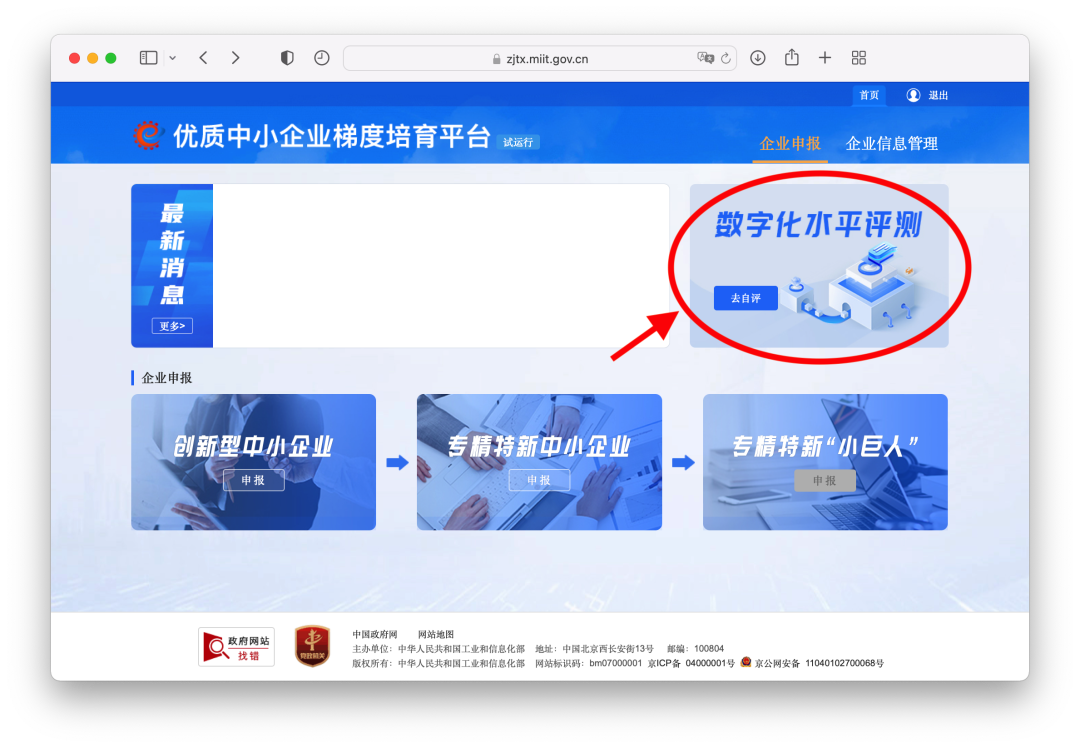Open the 数字化水平评测 banner
Screen dimensions: 1080x748
pos(819,265)
